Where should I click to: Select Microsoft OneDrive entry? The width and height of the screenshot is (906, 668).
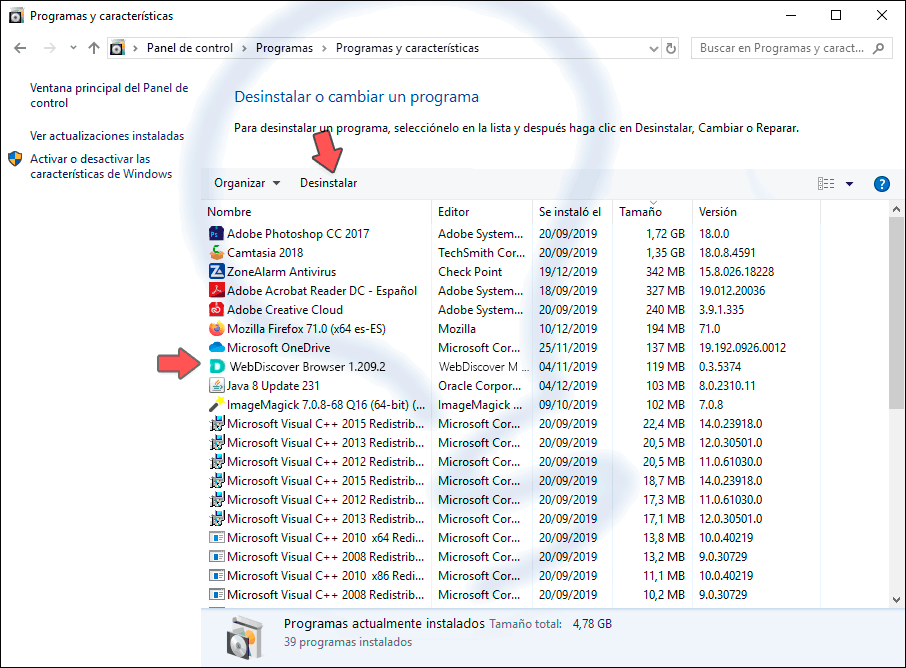[279, 348]
